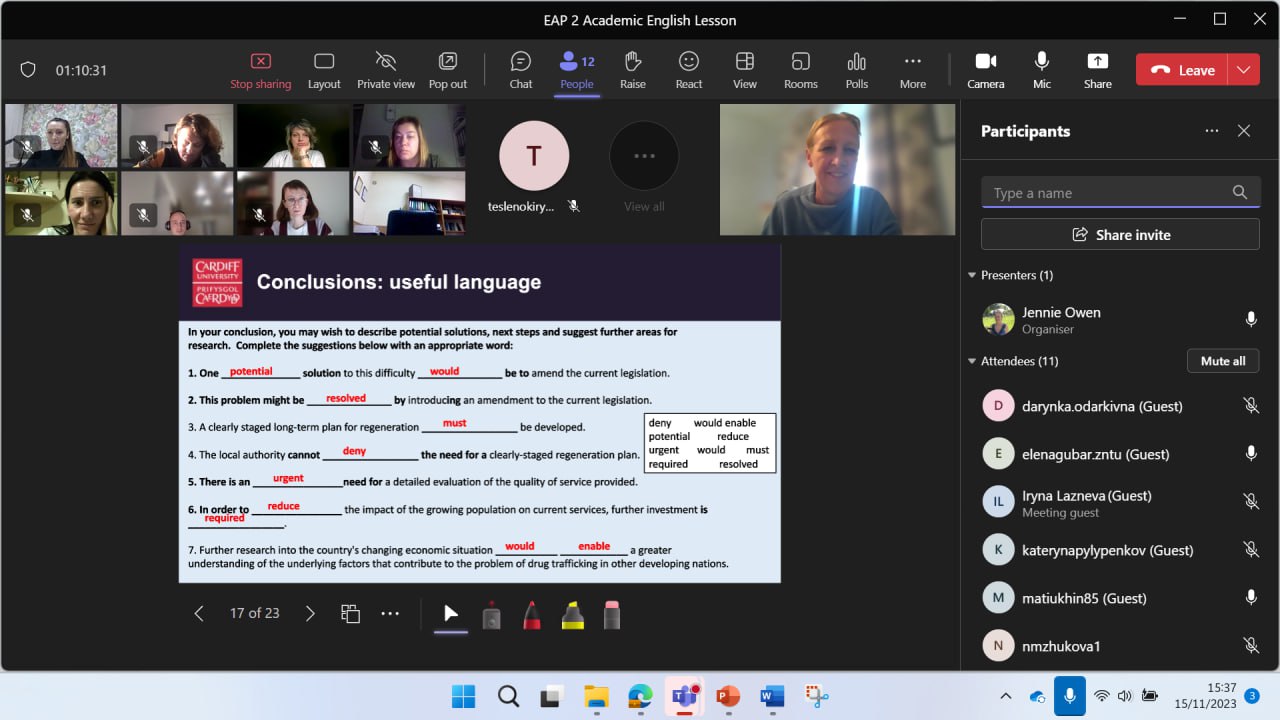The height and width of the screenshot is (720, 1280).
Task: Open the Rooms breakout option
Action: 800,70
